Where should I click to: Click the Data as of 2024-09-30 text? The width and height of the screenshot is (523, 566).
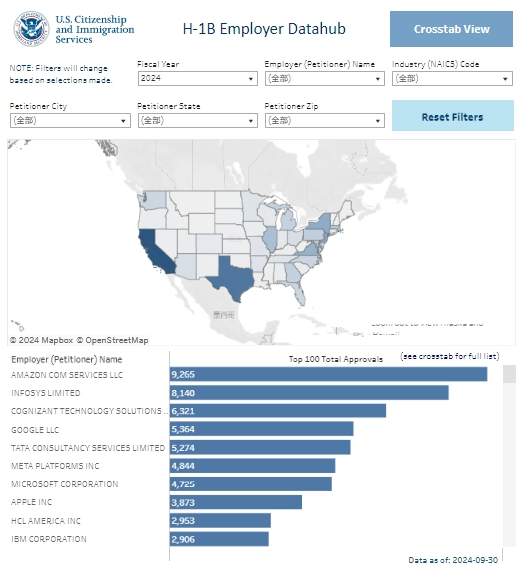(x=453, y=560)
